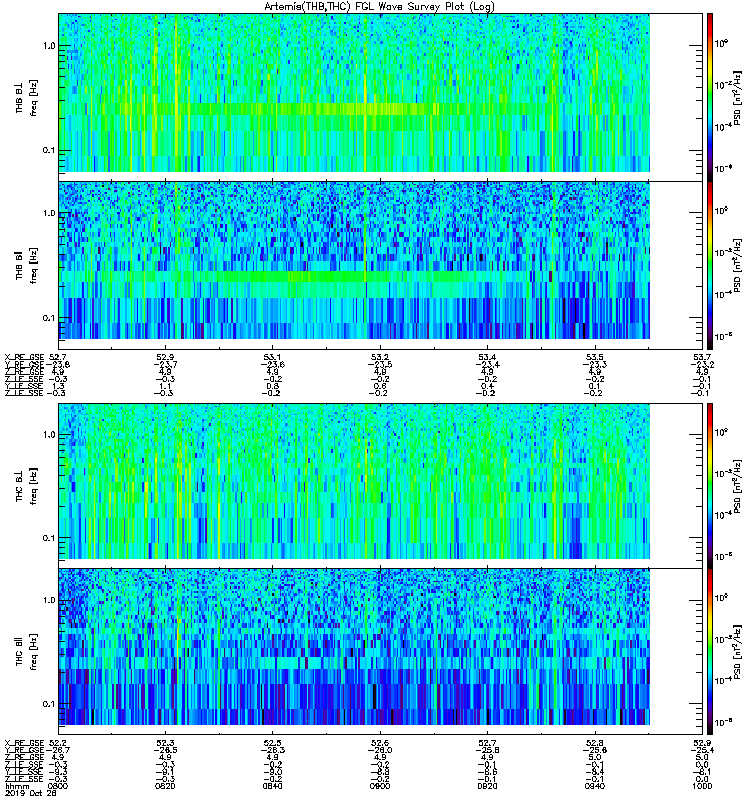The width and height of the screenshot is (750, 800).
Task: Click the upper X_RE_GSE row label under THB panels
Action: (24, 357)
